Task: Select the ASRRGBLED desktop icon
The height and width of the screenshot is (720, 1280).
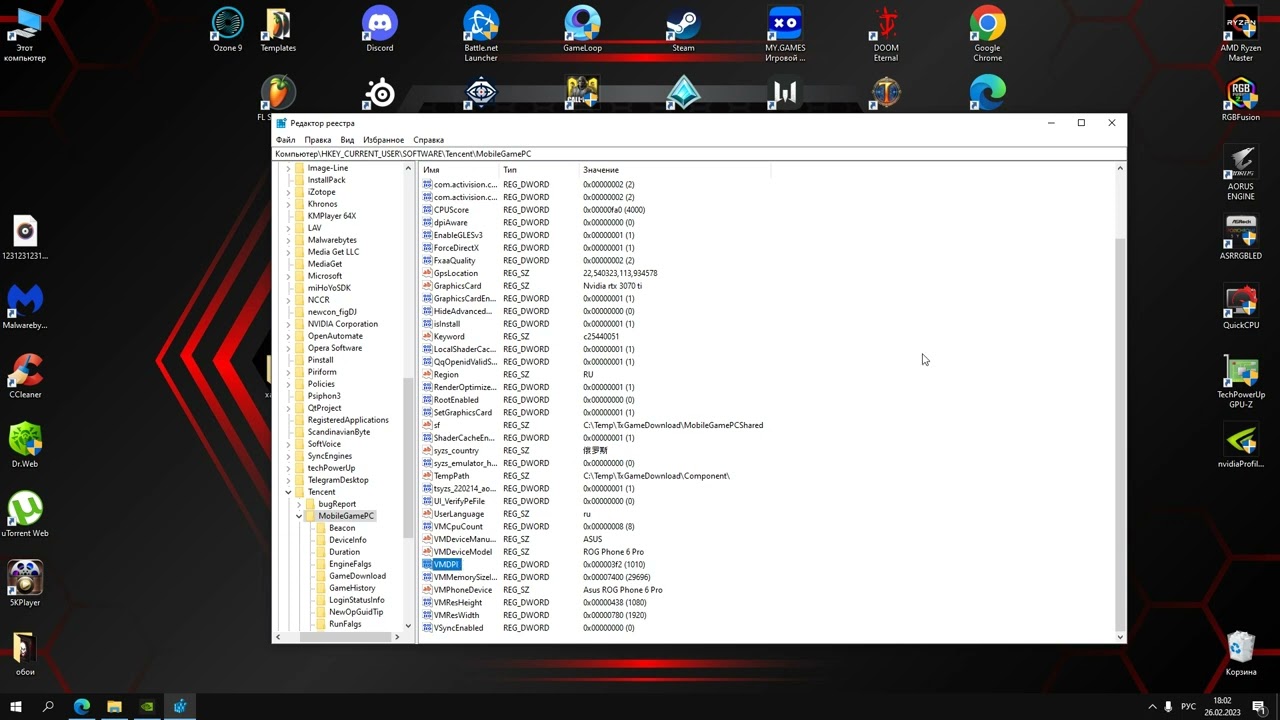Action: coord(1241,237)
